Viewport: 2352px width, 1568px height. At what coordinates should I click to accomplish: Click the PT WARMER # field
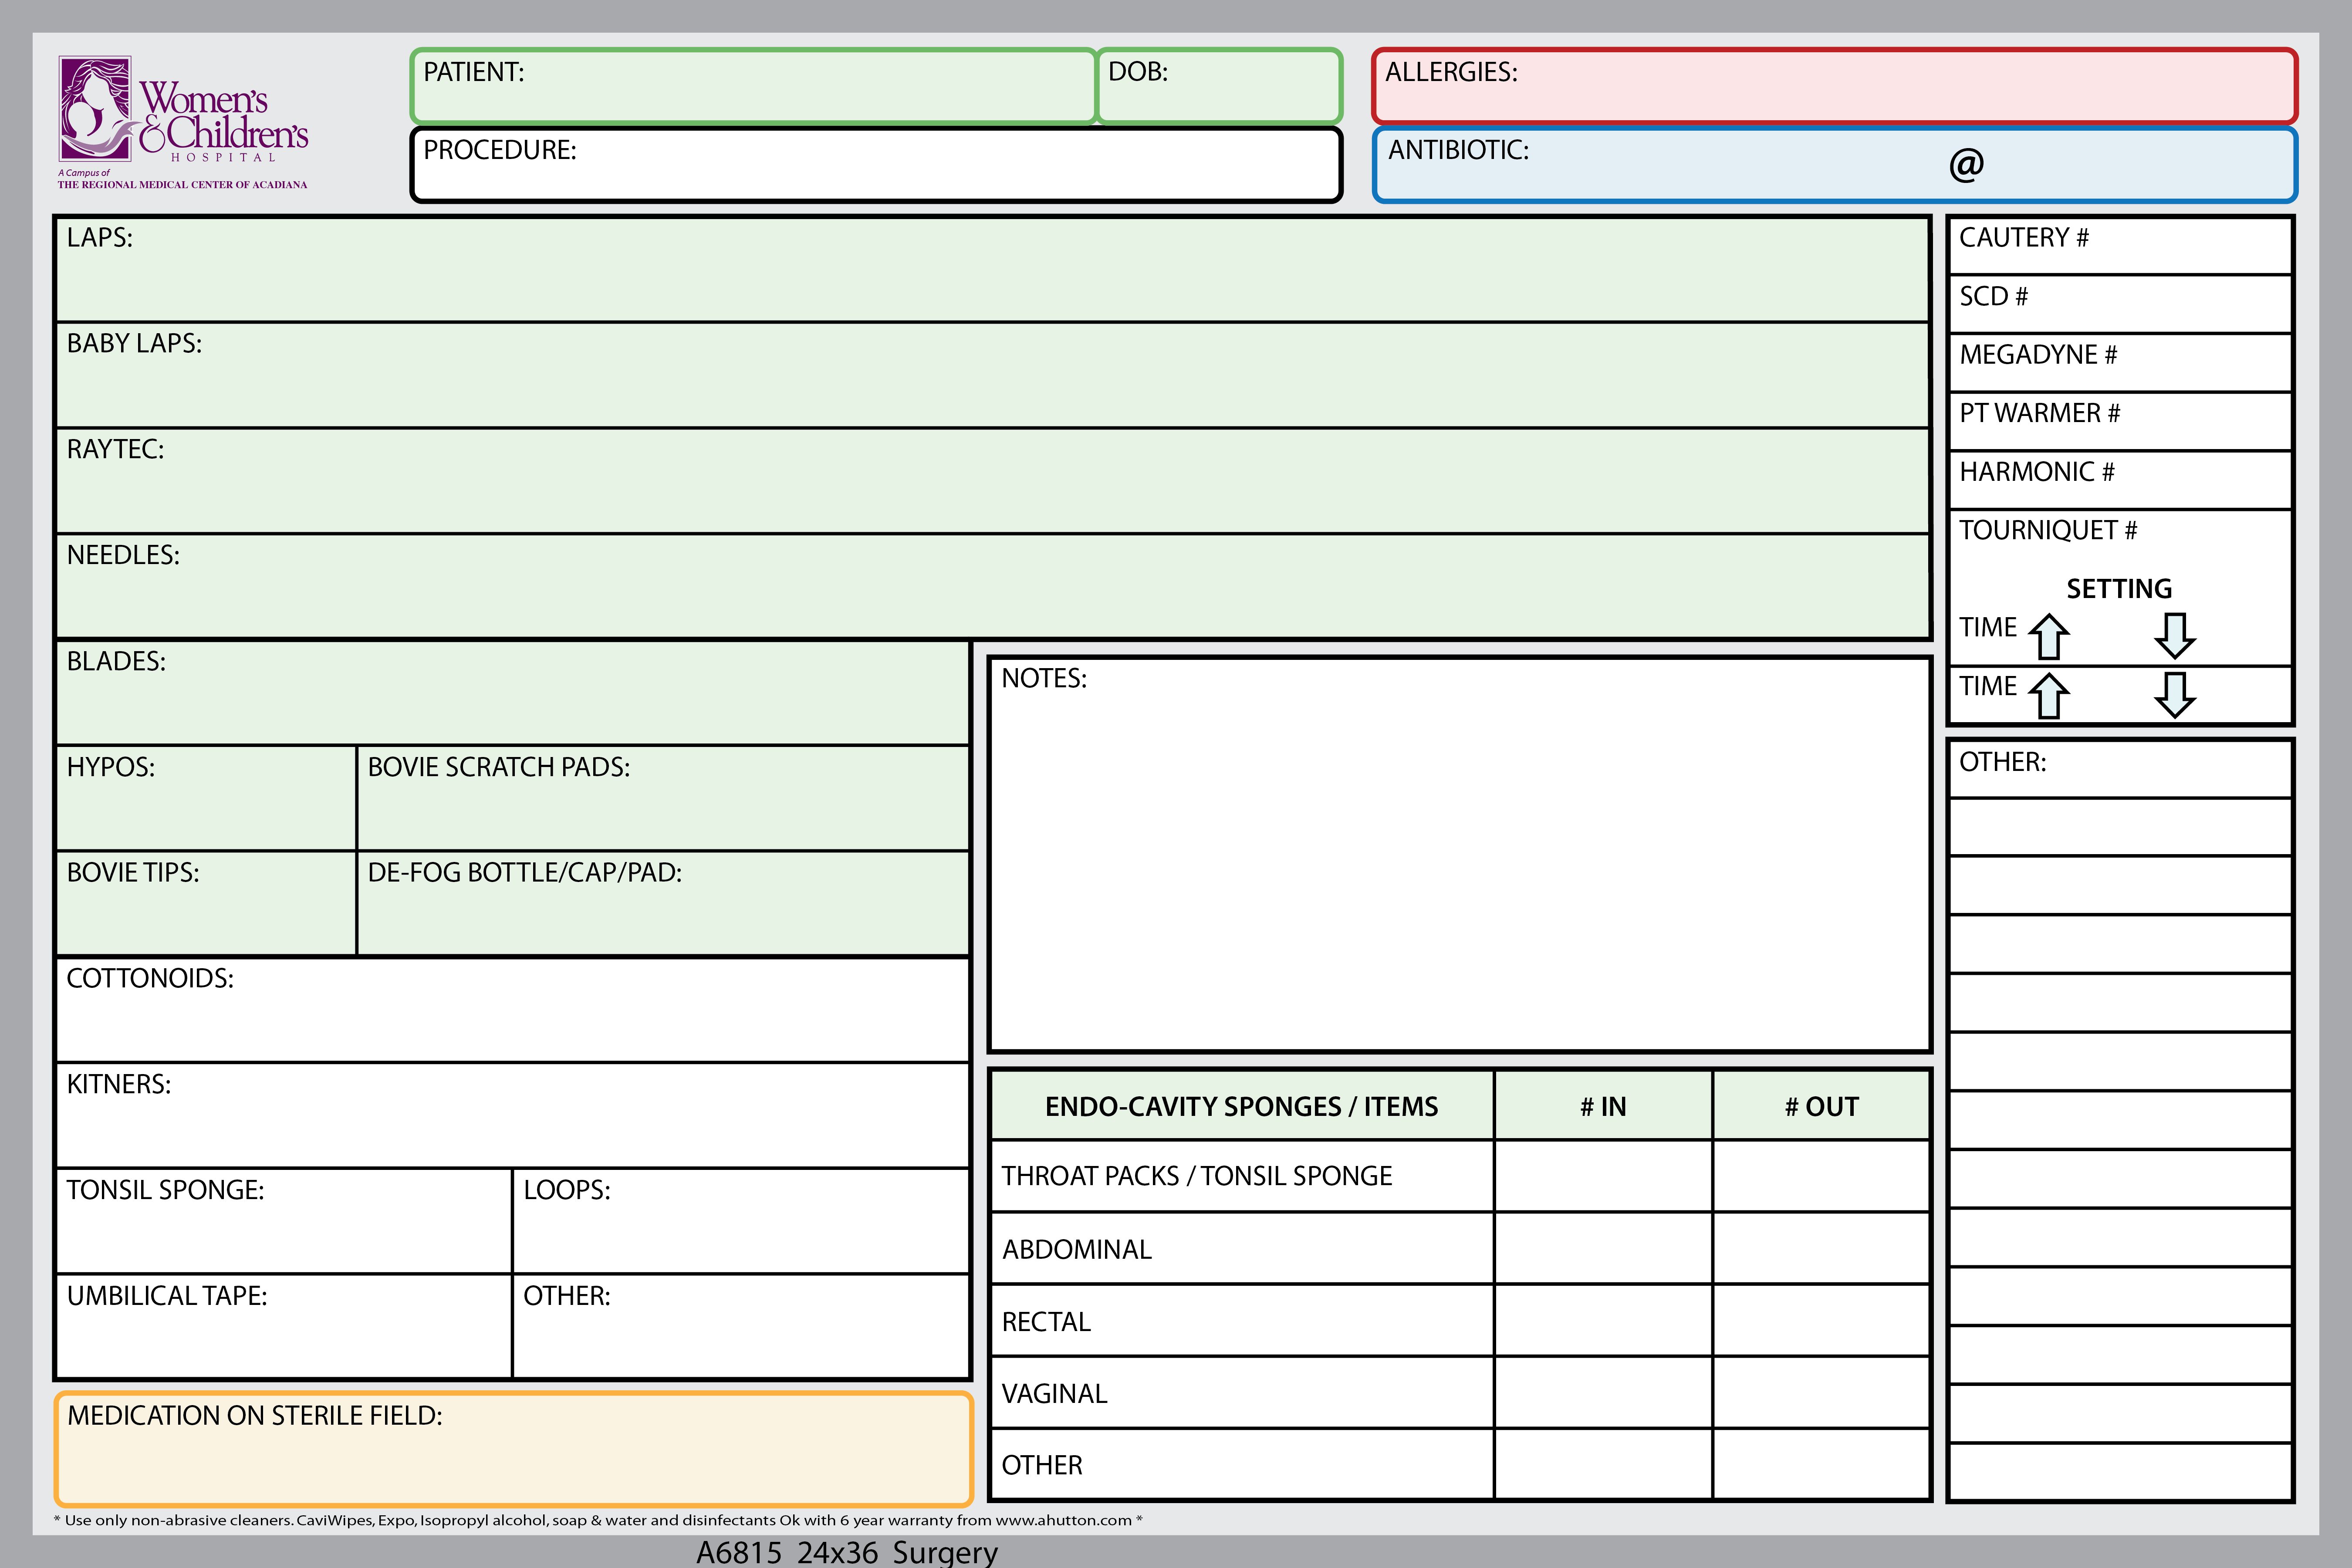point(2120,421)
